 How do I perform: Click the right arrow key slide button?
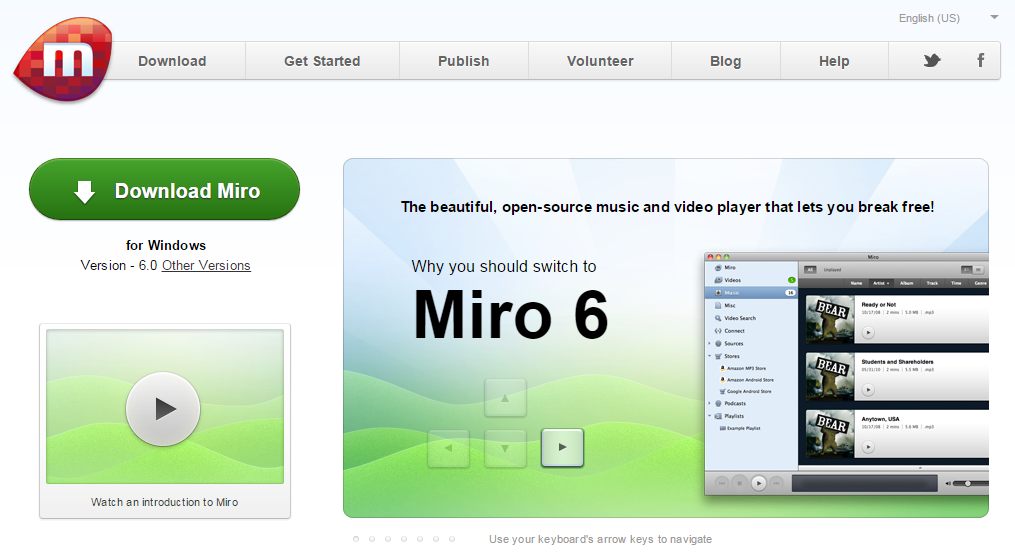coord(563,447)
